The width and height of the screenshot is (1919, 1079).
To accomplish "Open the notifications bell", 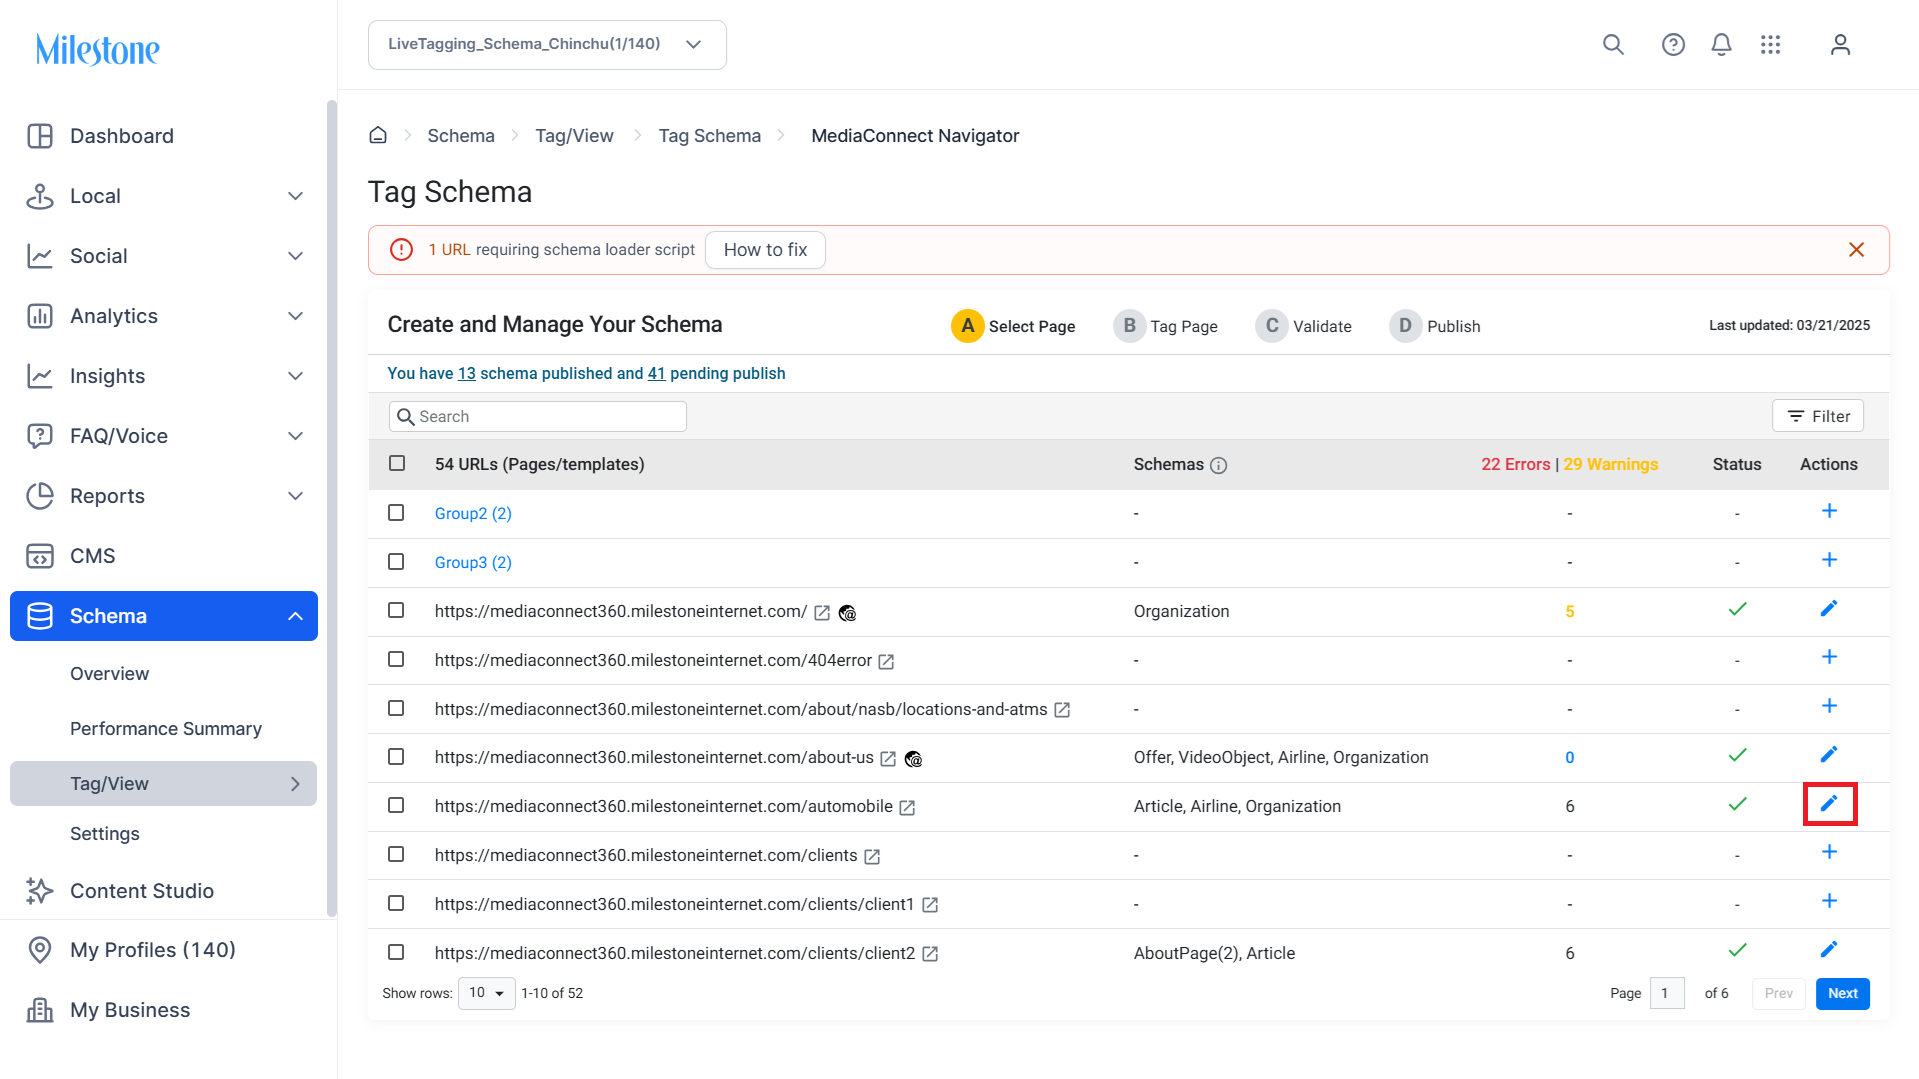I will pyautogui.click(x=1721, y=45).
